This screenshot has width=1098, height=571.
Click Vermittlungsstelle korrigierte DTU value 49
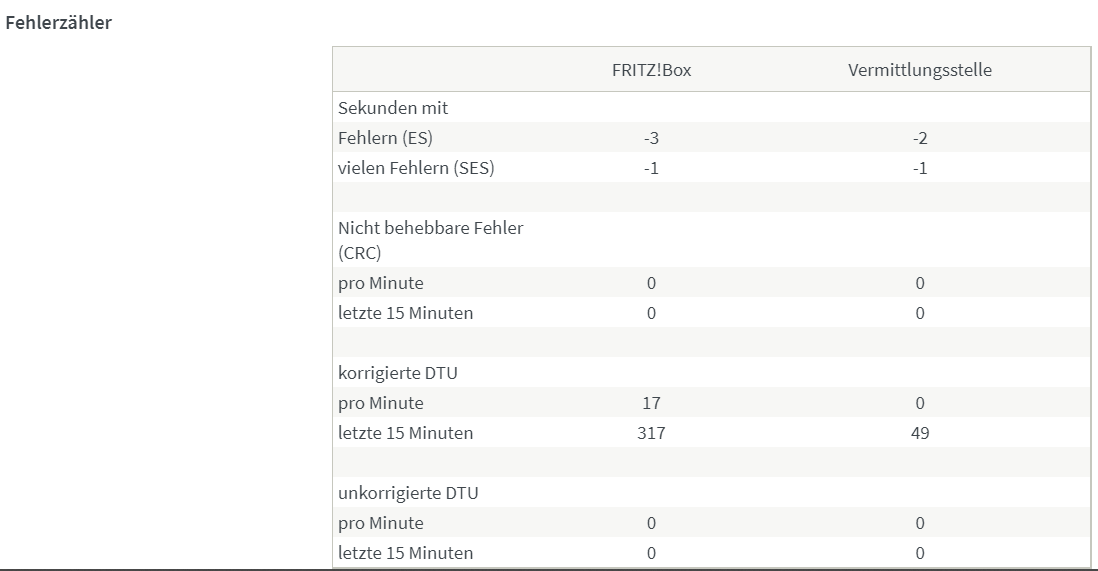coord(919,433)
